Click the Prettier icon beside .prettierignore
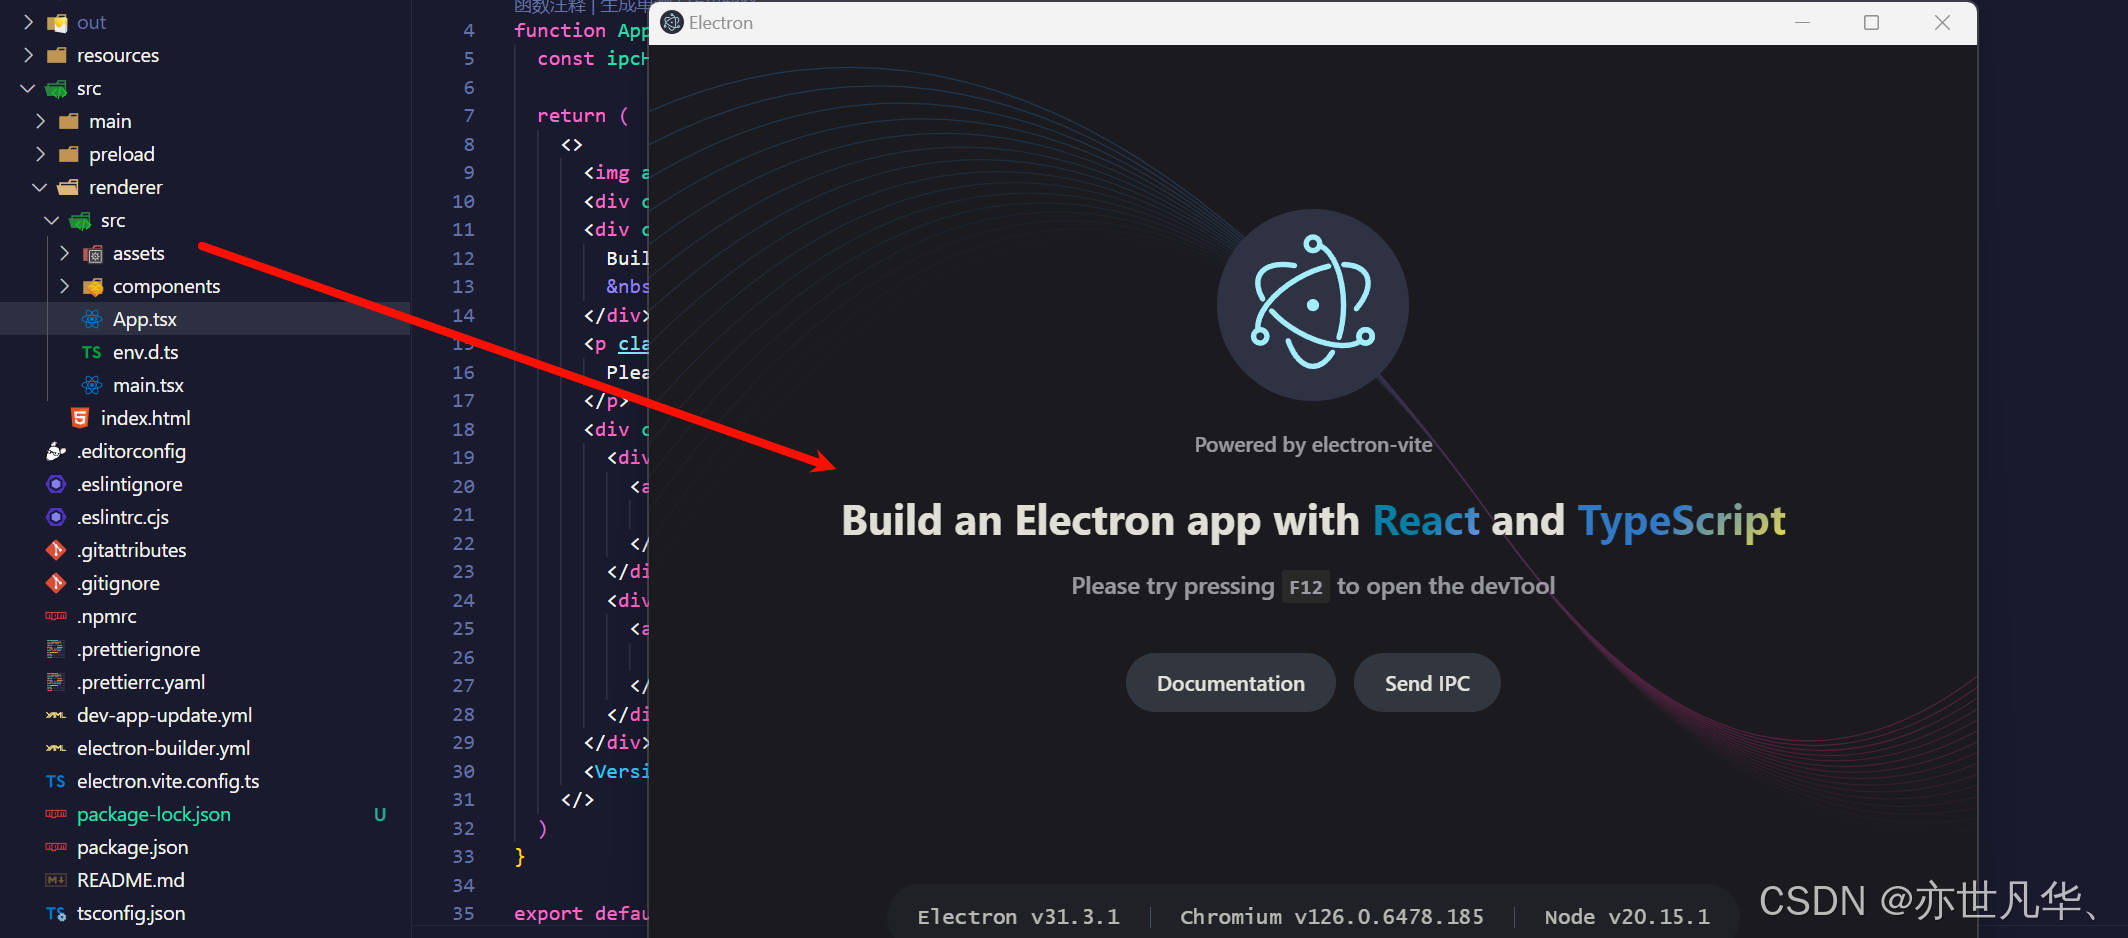2128x938 pixels. [x=55, y=649]
